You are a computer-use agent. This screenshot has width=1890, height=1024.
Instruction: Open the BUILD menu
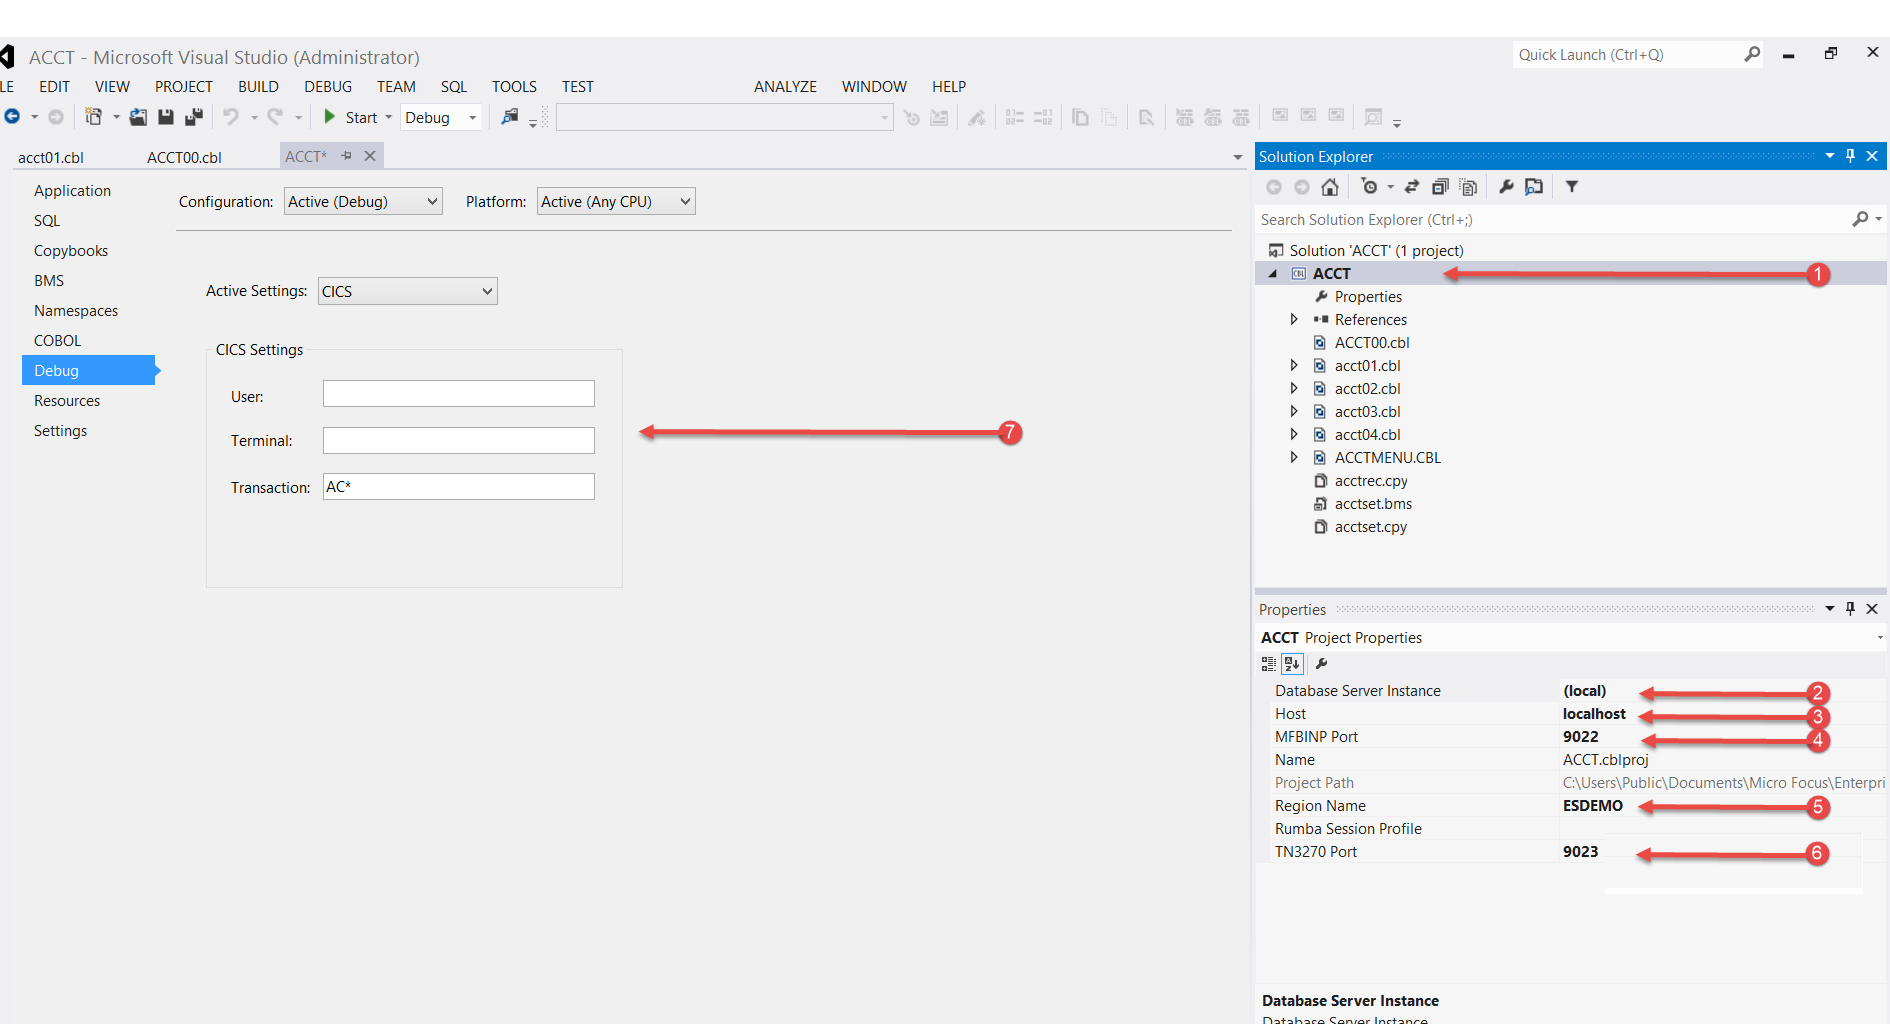coord(258,87)
